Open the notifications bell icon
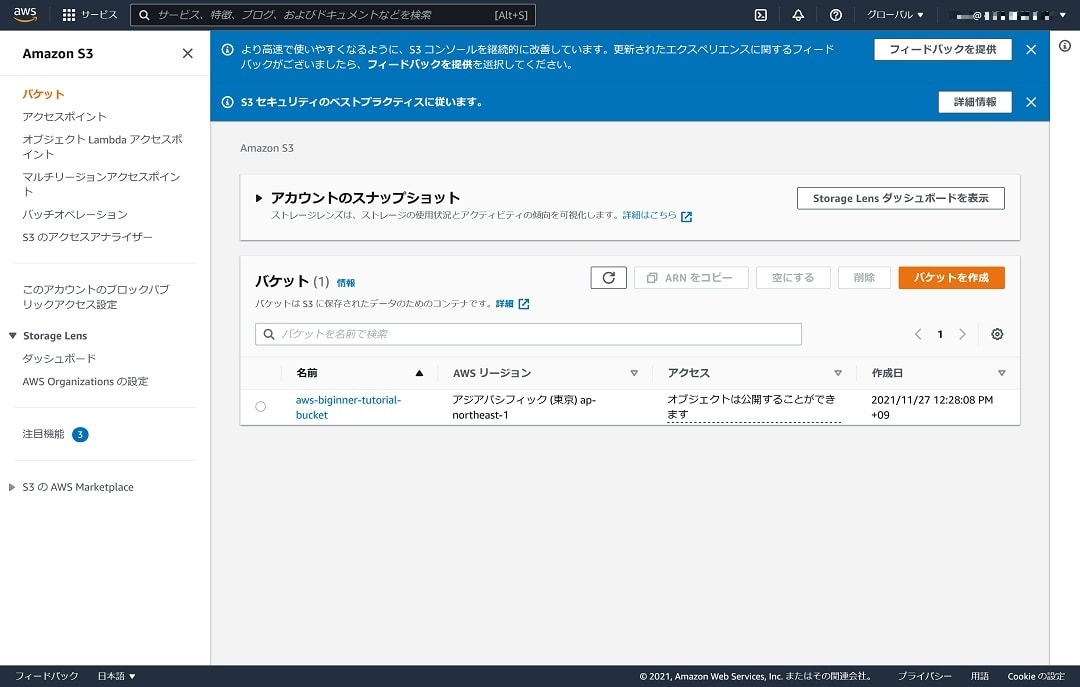The height and width of the screenshot is (687, 1080). pyautogui.click(x=798, y=14)
